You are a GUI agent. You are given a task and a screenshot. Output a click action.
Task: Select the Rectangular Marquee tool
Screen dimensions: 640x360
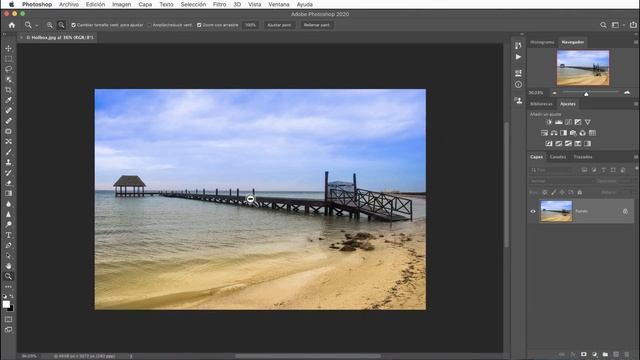point(8,59)
